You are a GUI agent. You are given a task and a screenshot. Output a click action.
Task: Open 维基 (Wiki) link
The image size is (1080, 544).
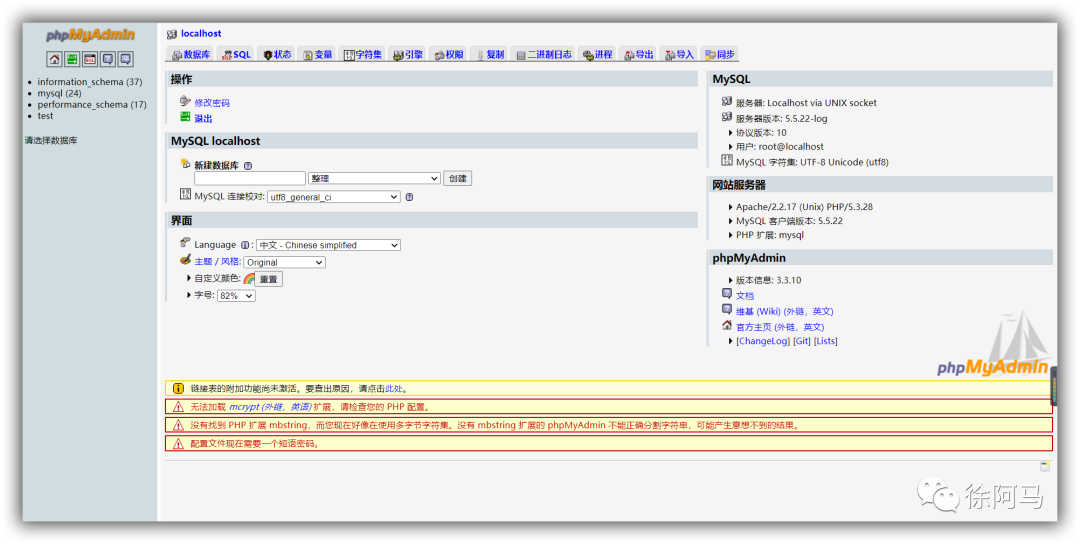tap(785, 311)
